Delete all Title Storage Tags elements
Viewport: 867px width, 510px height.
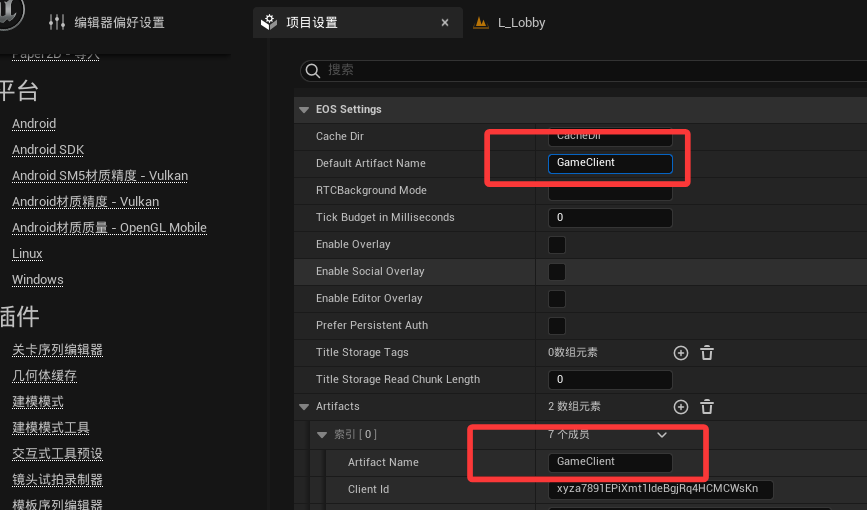coord(707,353)
